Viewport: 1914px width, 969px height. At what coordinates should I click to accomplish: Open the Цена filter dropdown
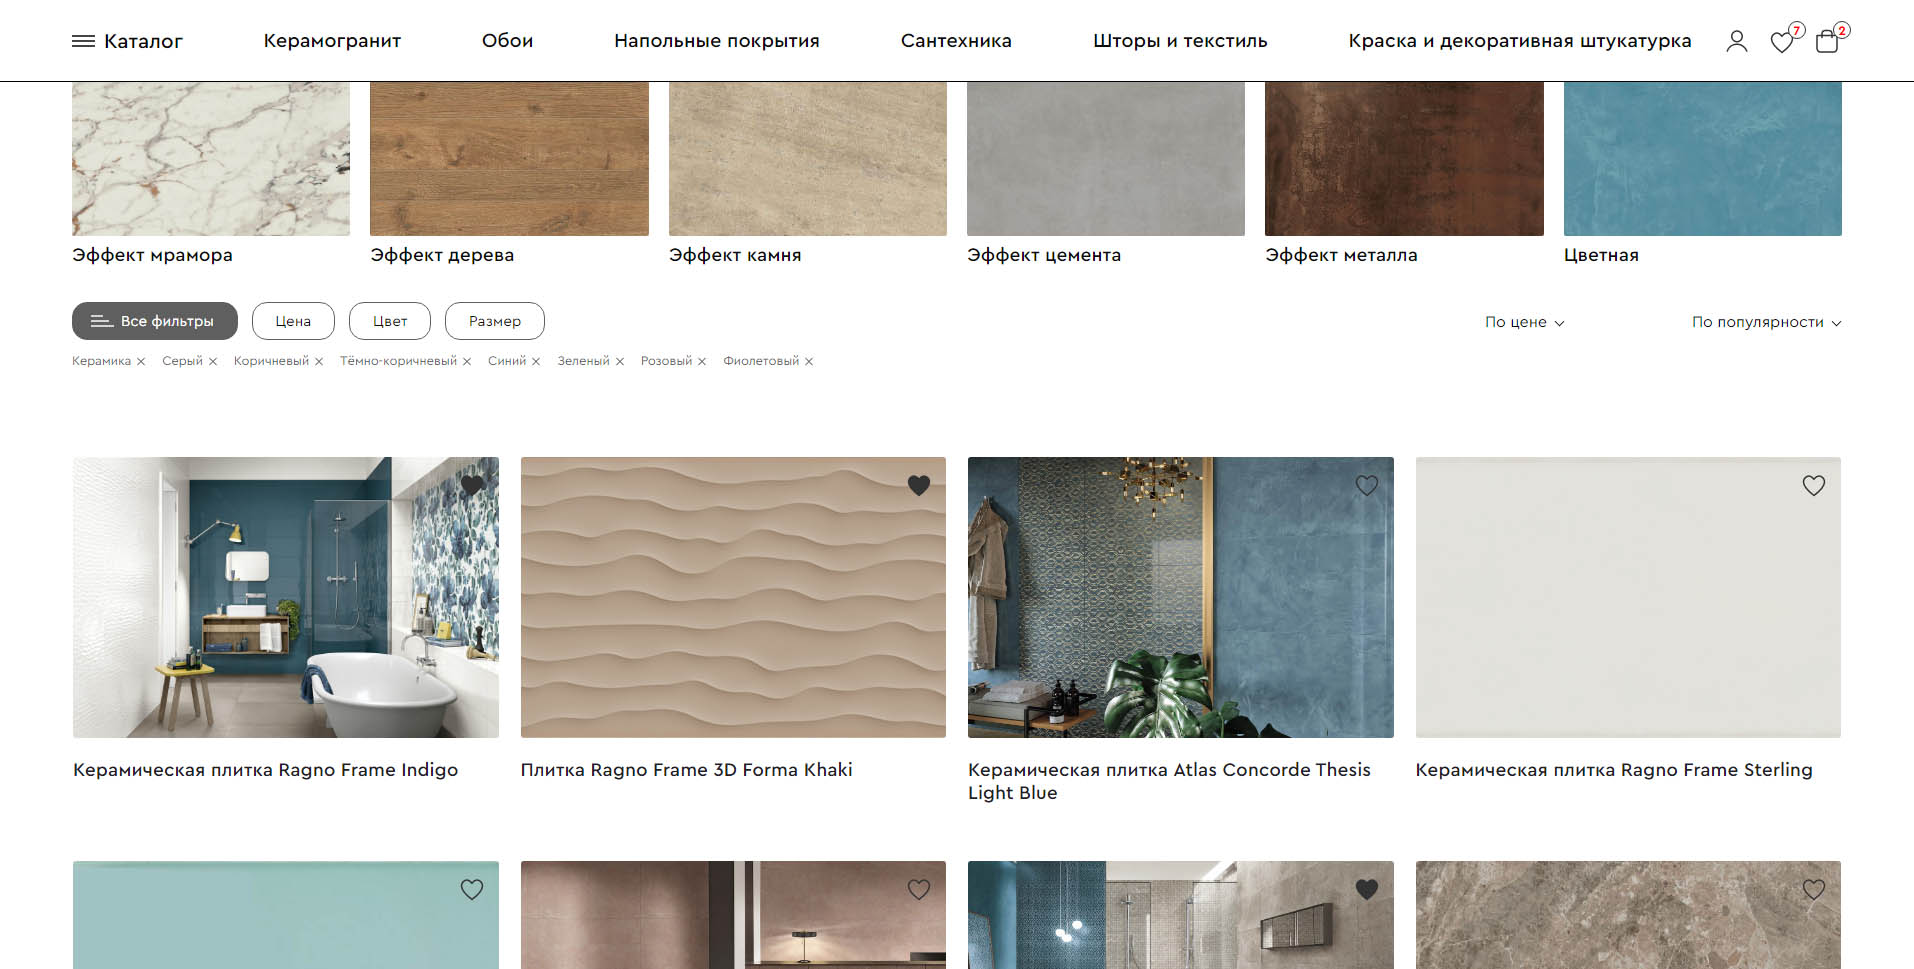[x=293, y=321]
